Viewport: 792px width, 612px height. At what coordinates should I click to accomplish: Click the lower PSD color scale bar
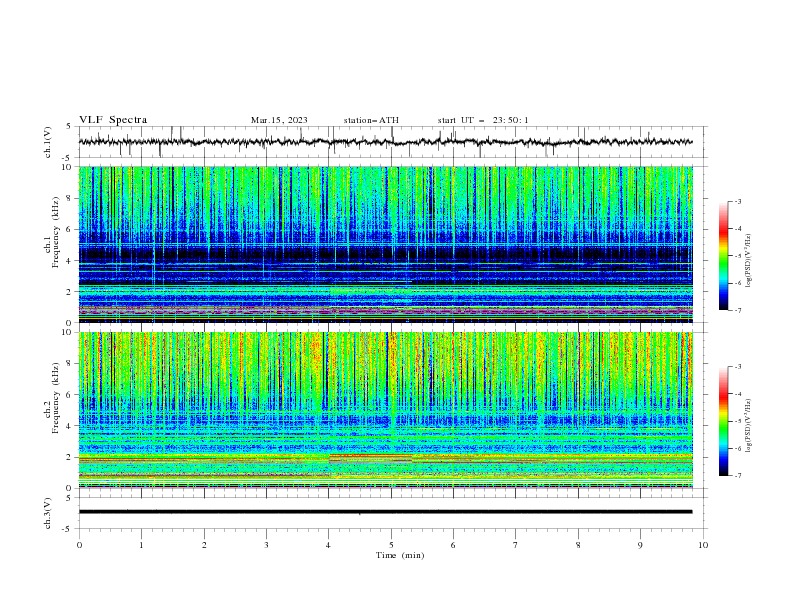click(x=723, y=421)
